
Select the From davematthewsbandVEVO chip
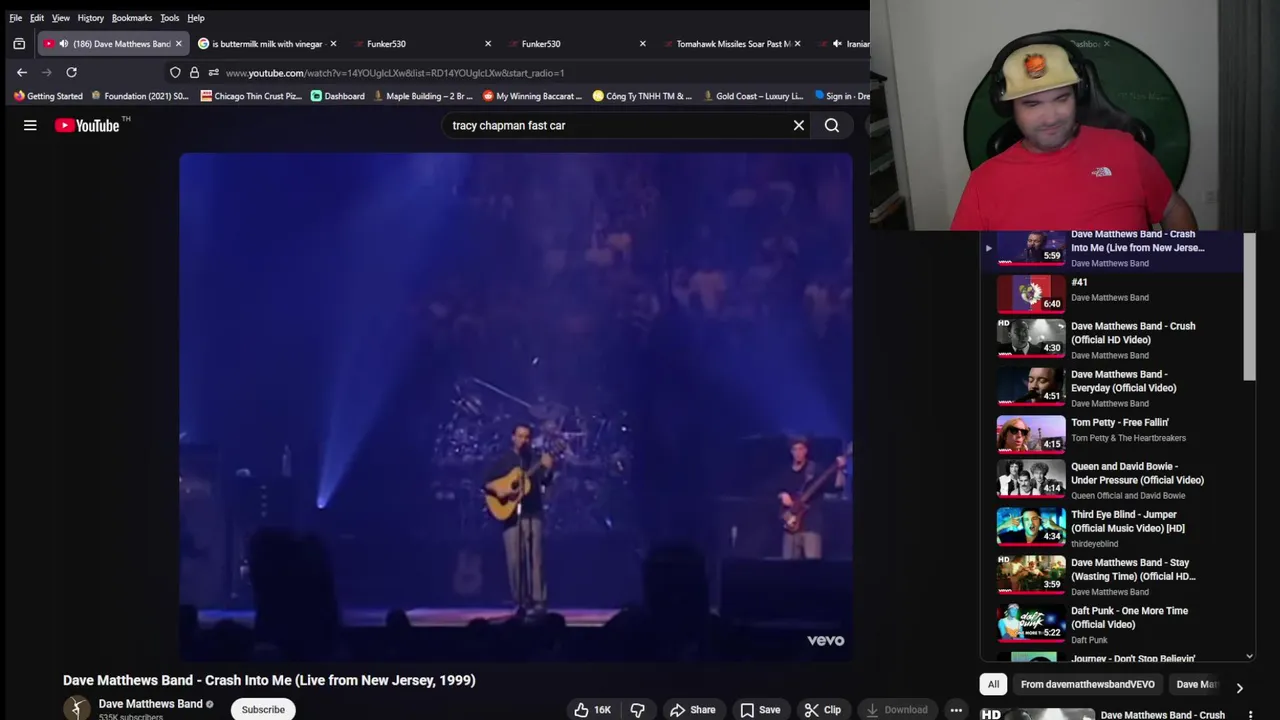click(x=1088, y=684)
